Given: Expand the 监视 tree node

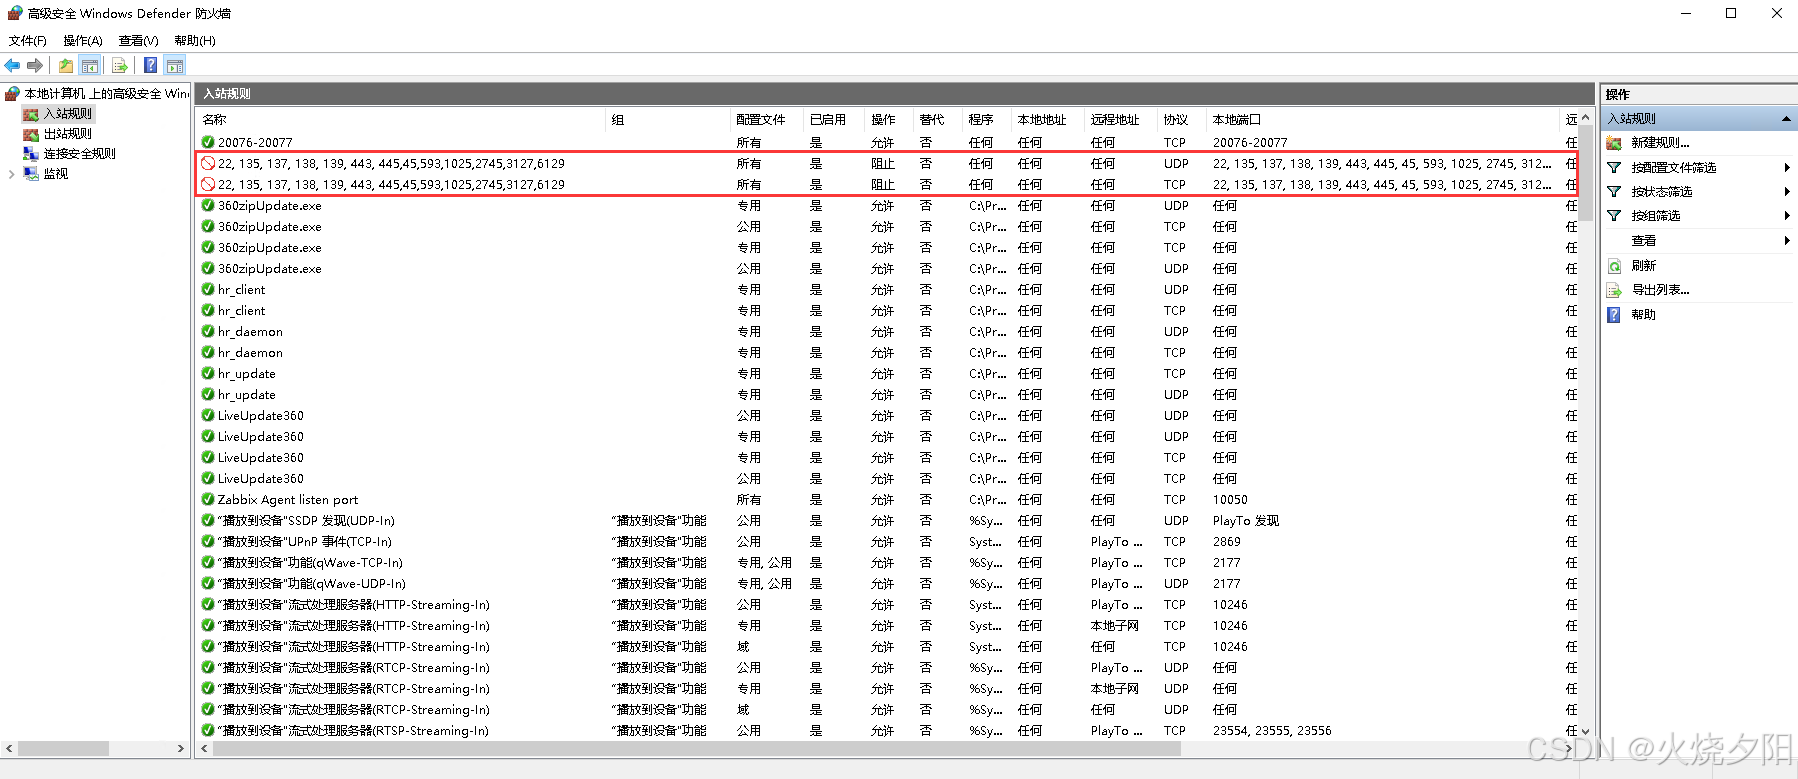Looking at the screenshot, I should point(11,174).
